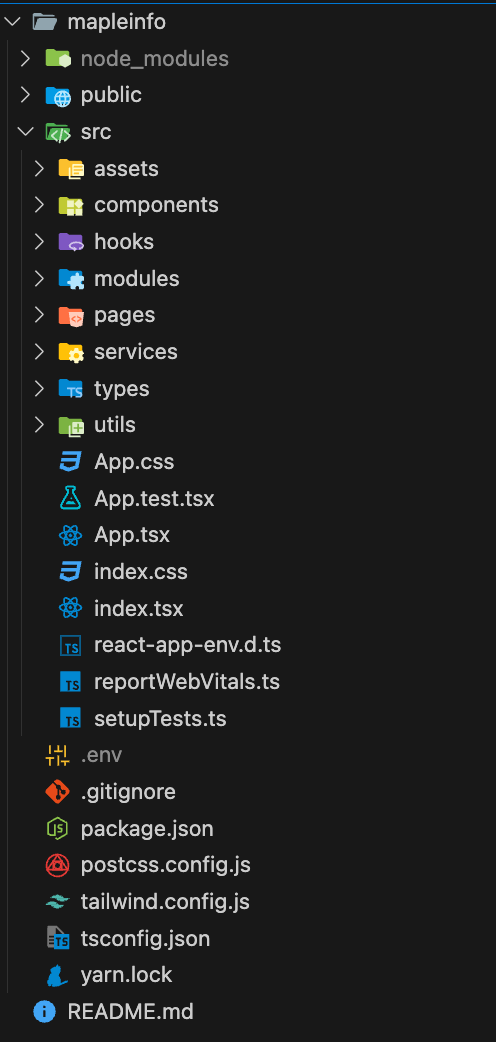Screen dimensions: 496x1042
Task: Click the Node.js icon next to package.json
Action: (57, 829)
